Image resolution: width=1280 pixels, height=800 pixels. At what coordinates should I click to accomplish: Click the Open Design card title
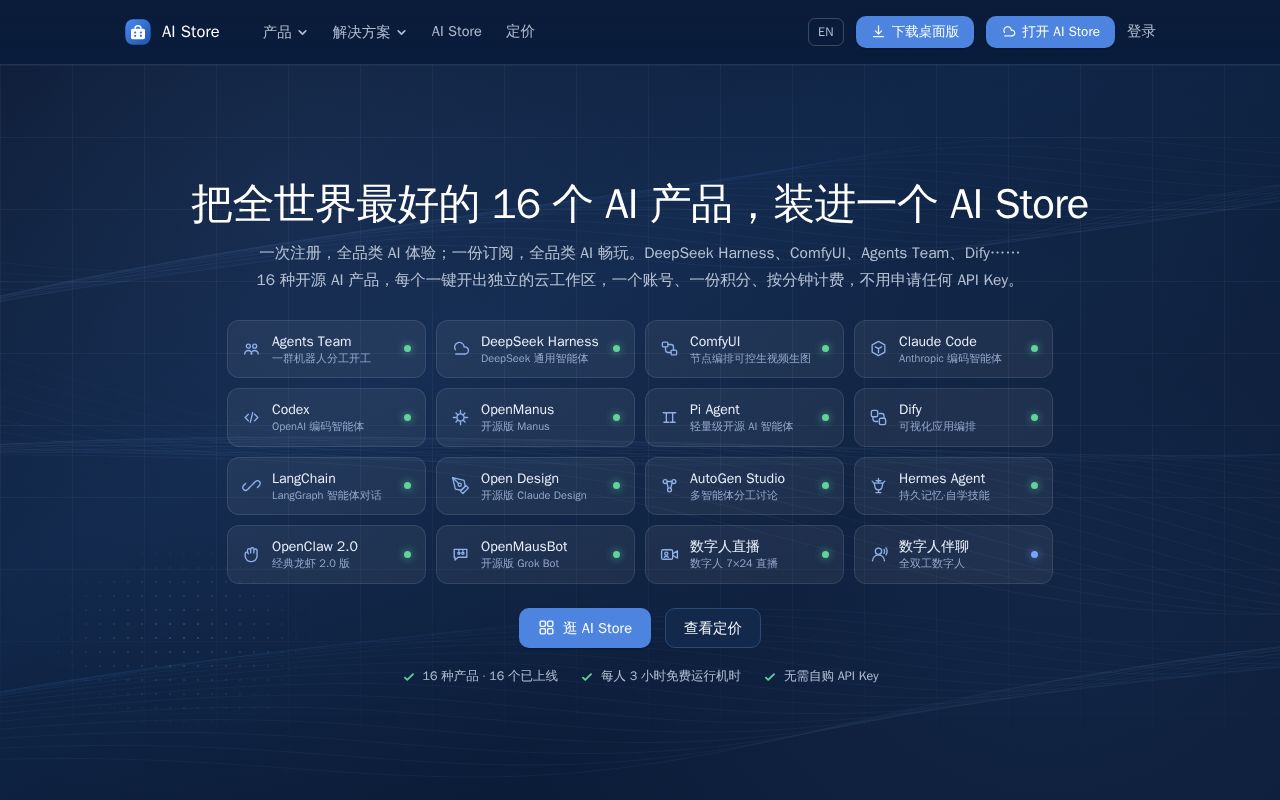pos(520,479)
